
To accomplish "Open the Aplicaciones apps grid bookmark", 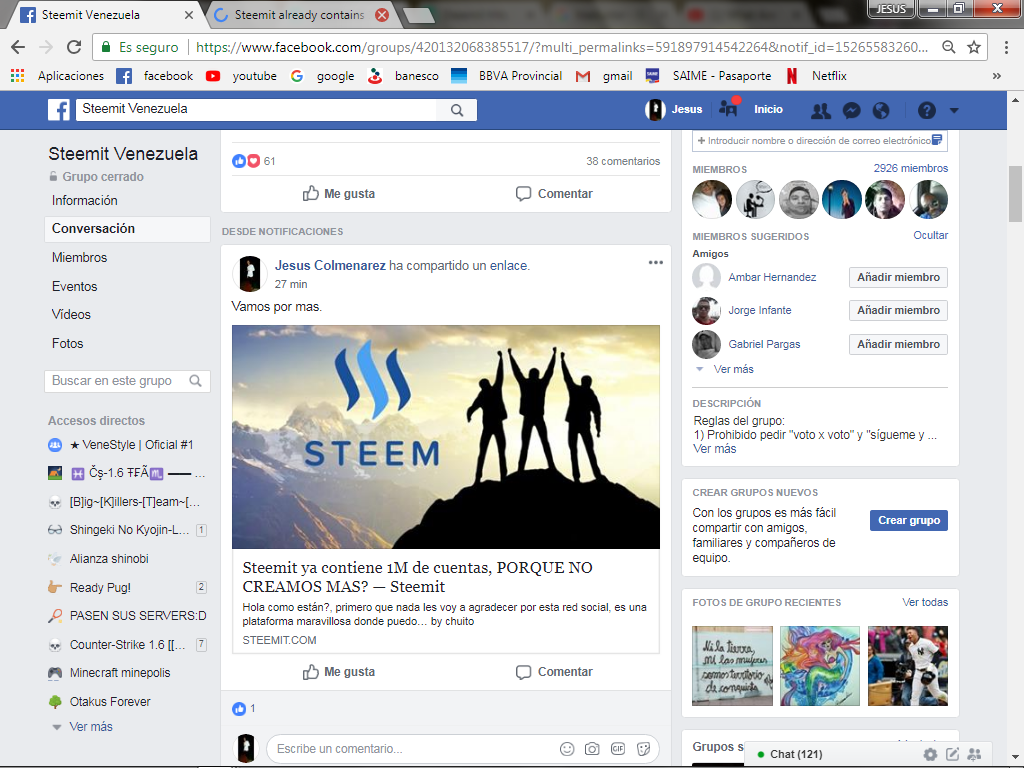I will [57, 76].
